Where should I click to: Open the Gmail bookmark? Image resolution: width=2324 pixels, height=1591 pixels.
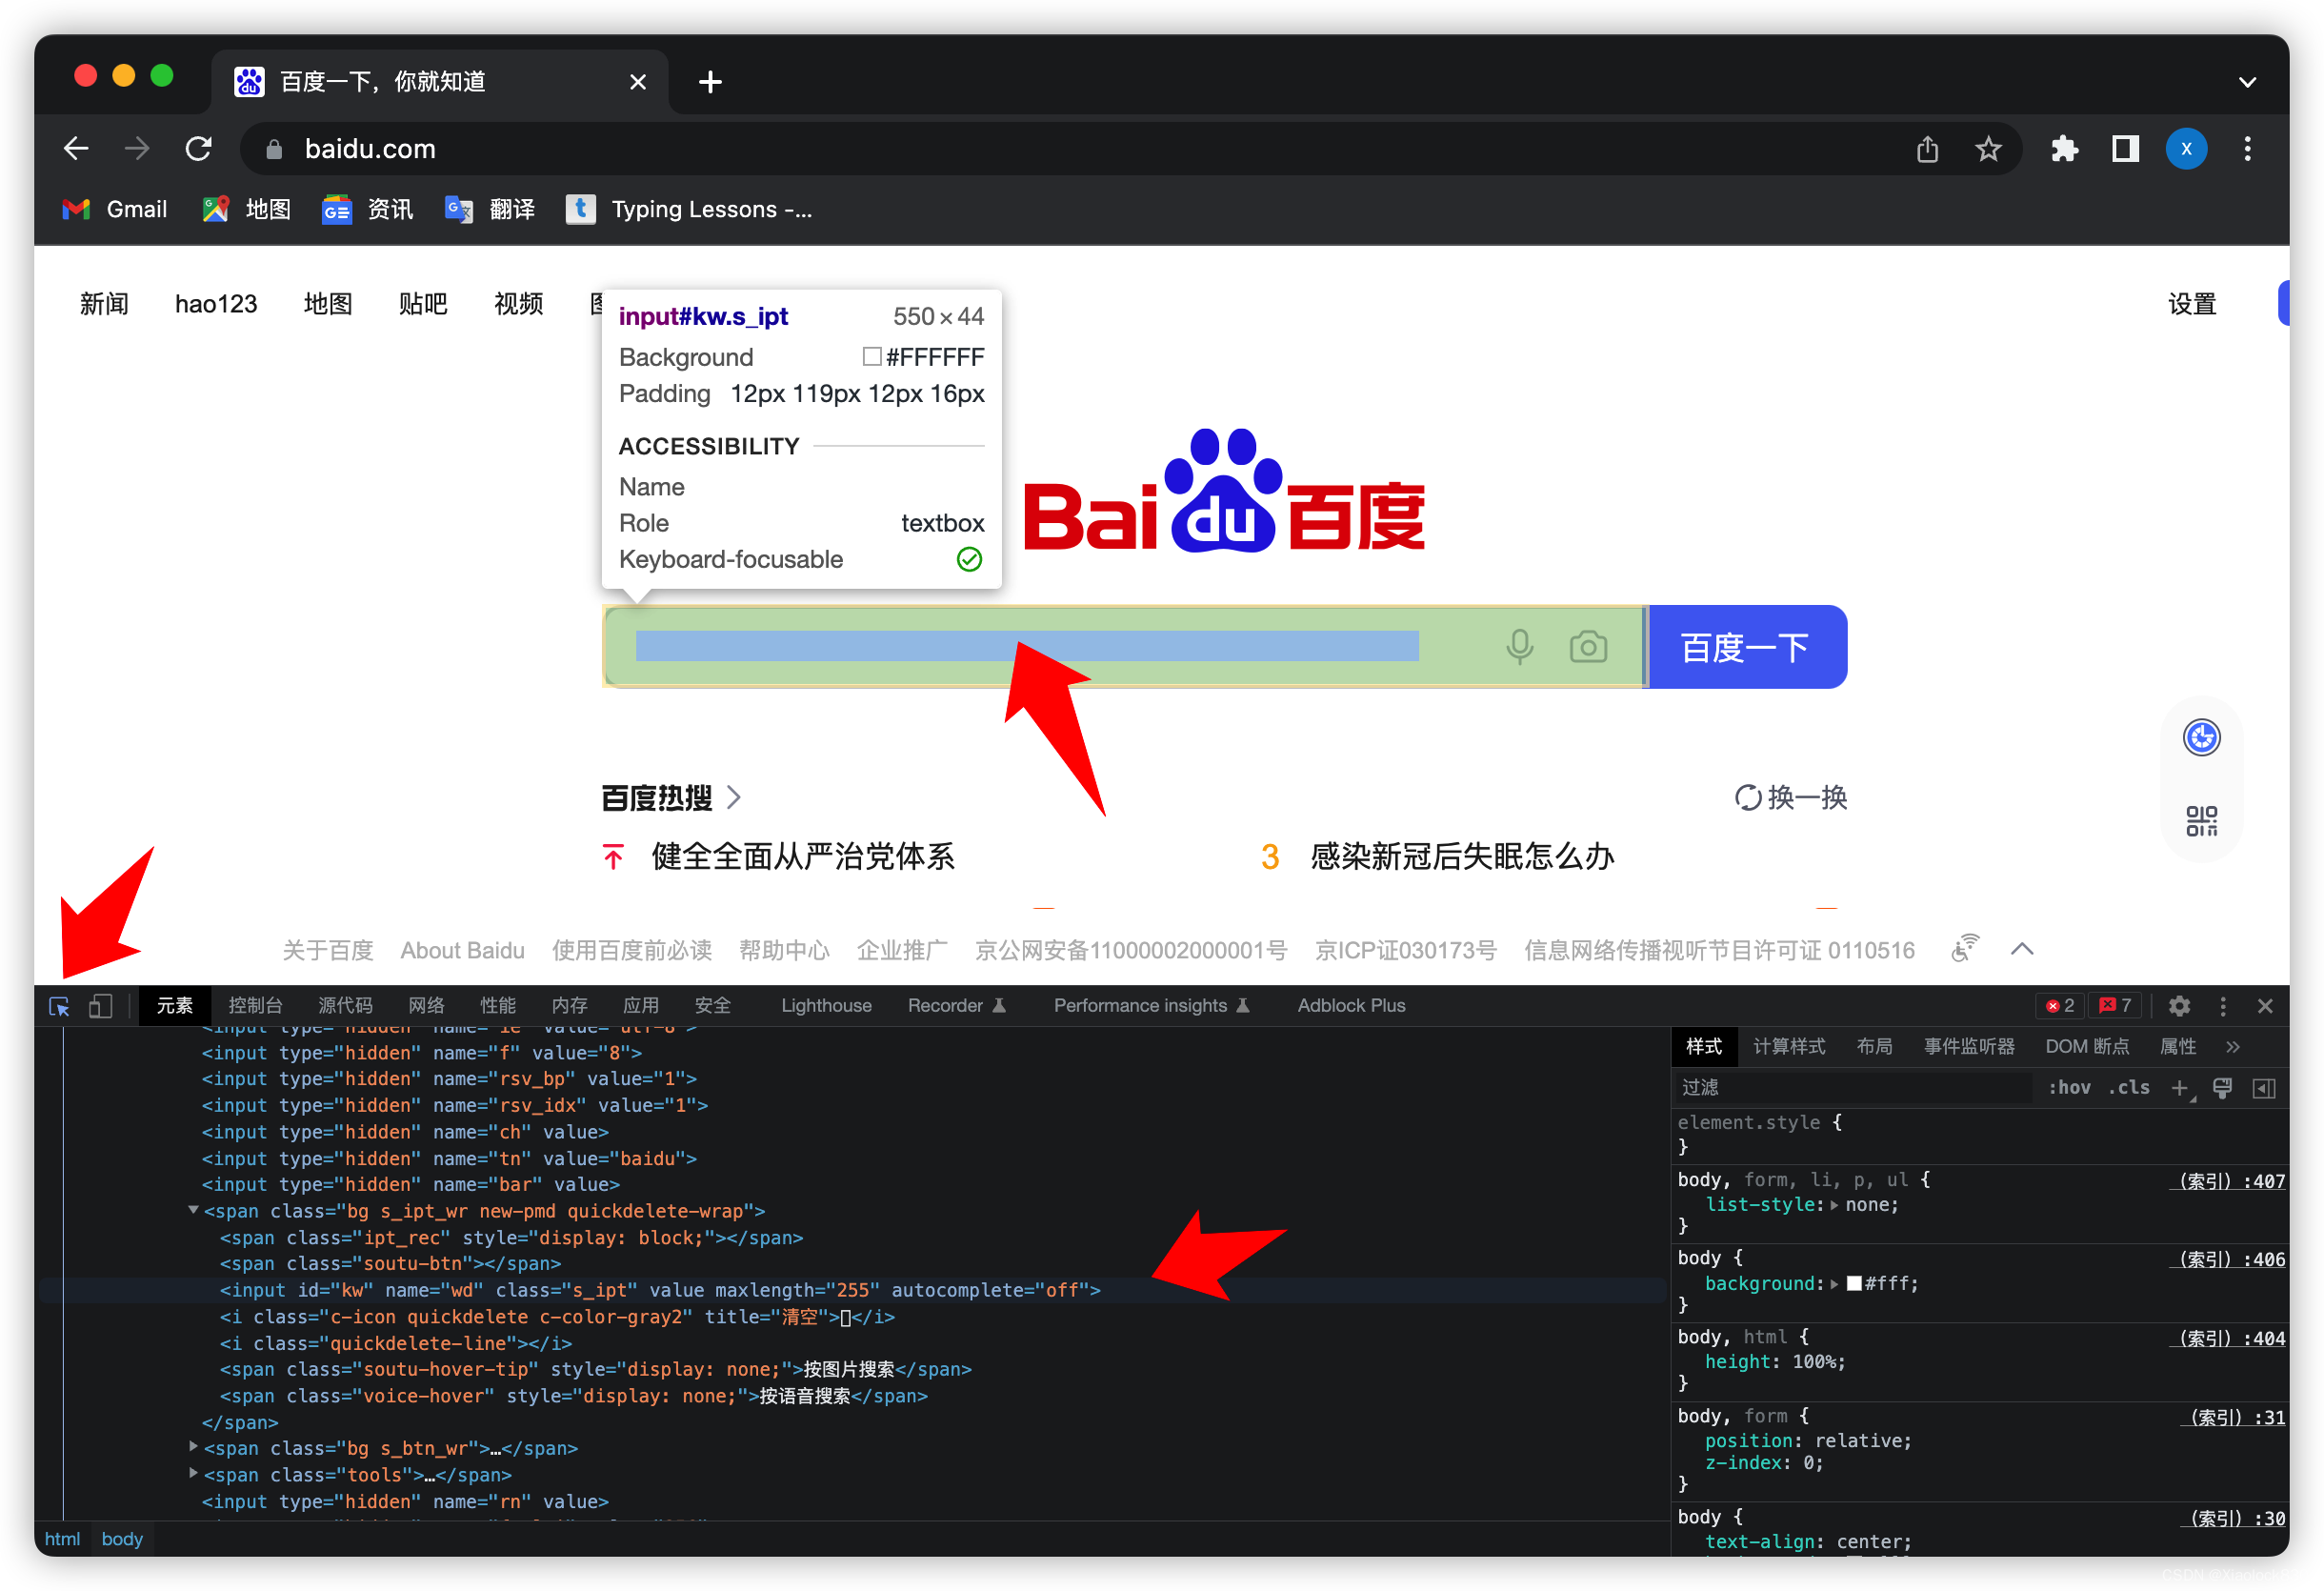click(x=115, y=209)
